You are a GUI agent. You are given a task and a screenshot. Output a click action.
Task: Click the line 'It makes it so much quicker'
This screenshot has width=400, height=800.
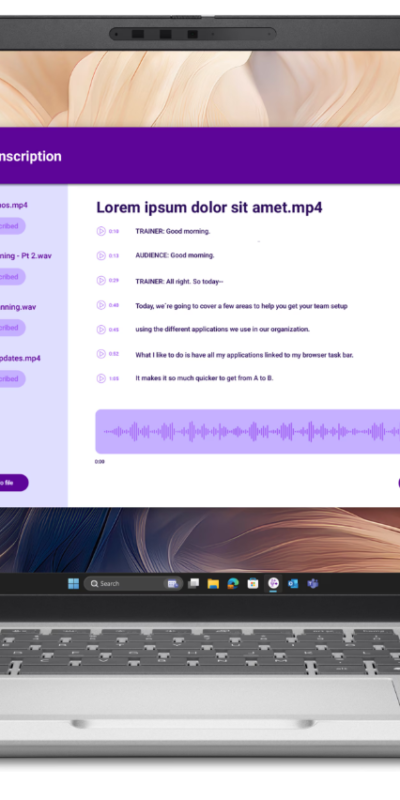pyautogui.click(x=204, y=379)
